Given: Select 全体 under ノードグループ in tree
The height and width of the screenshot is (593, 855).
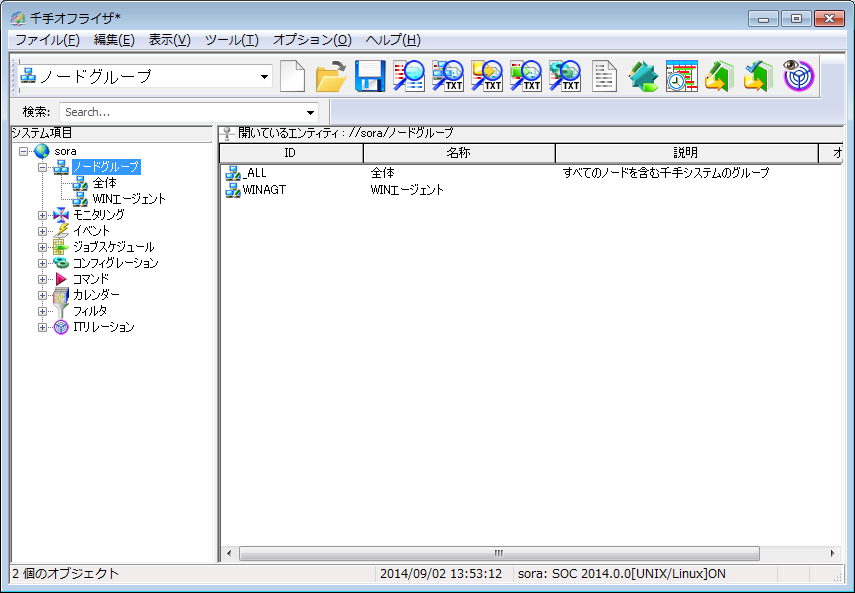Looking at the screenshot, I should [x=104, y=183].
